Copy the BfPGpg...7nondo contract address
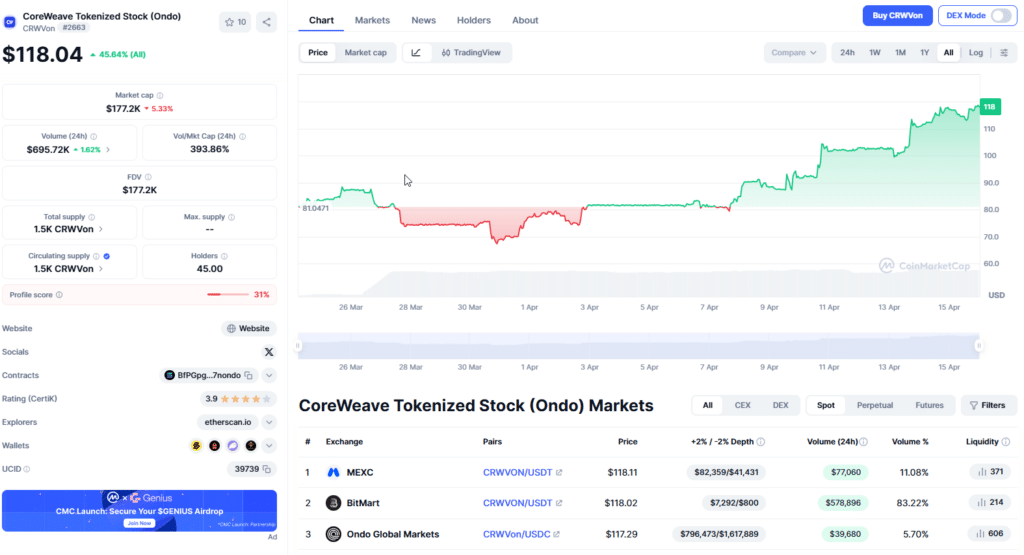The width and height of the screenshot is (1024, 555). tap(249, 375)
